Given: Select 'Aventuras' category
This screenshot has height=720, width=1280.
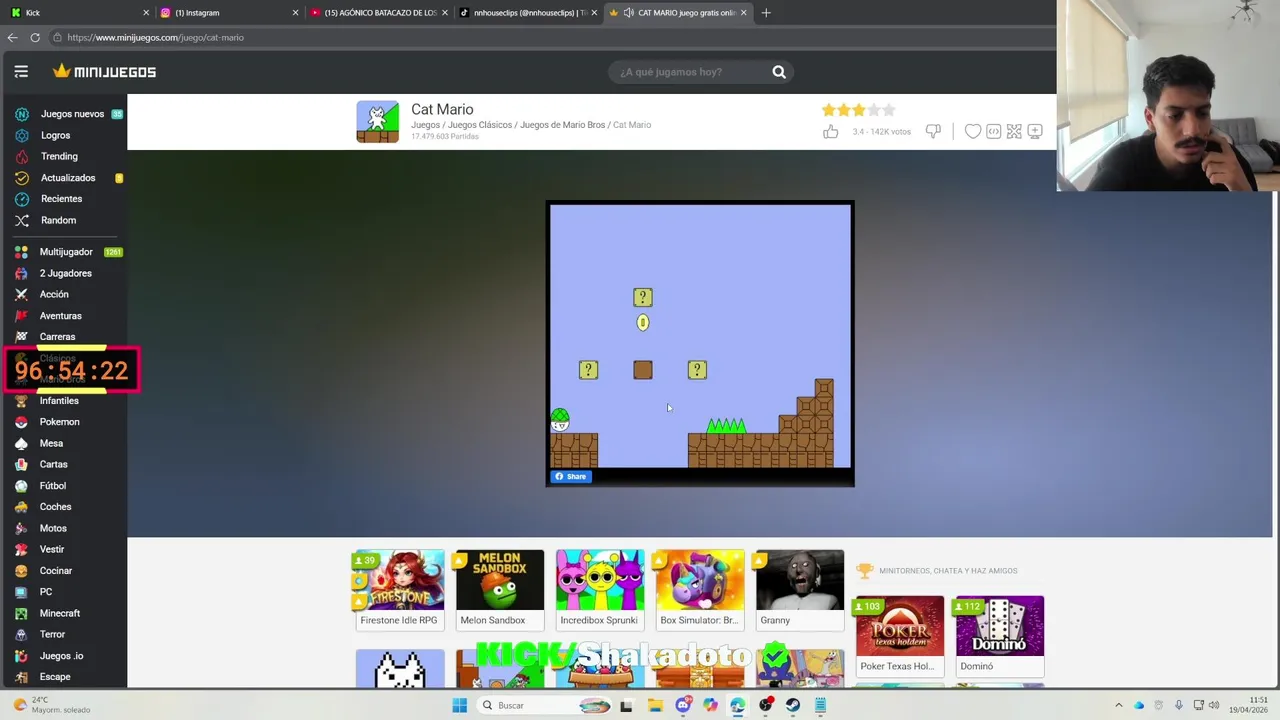Looking at the screenshot, I should click(60, 316).
